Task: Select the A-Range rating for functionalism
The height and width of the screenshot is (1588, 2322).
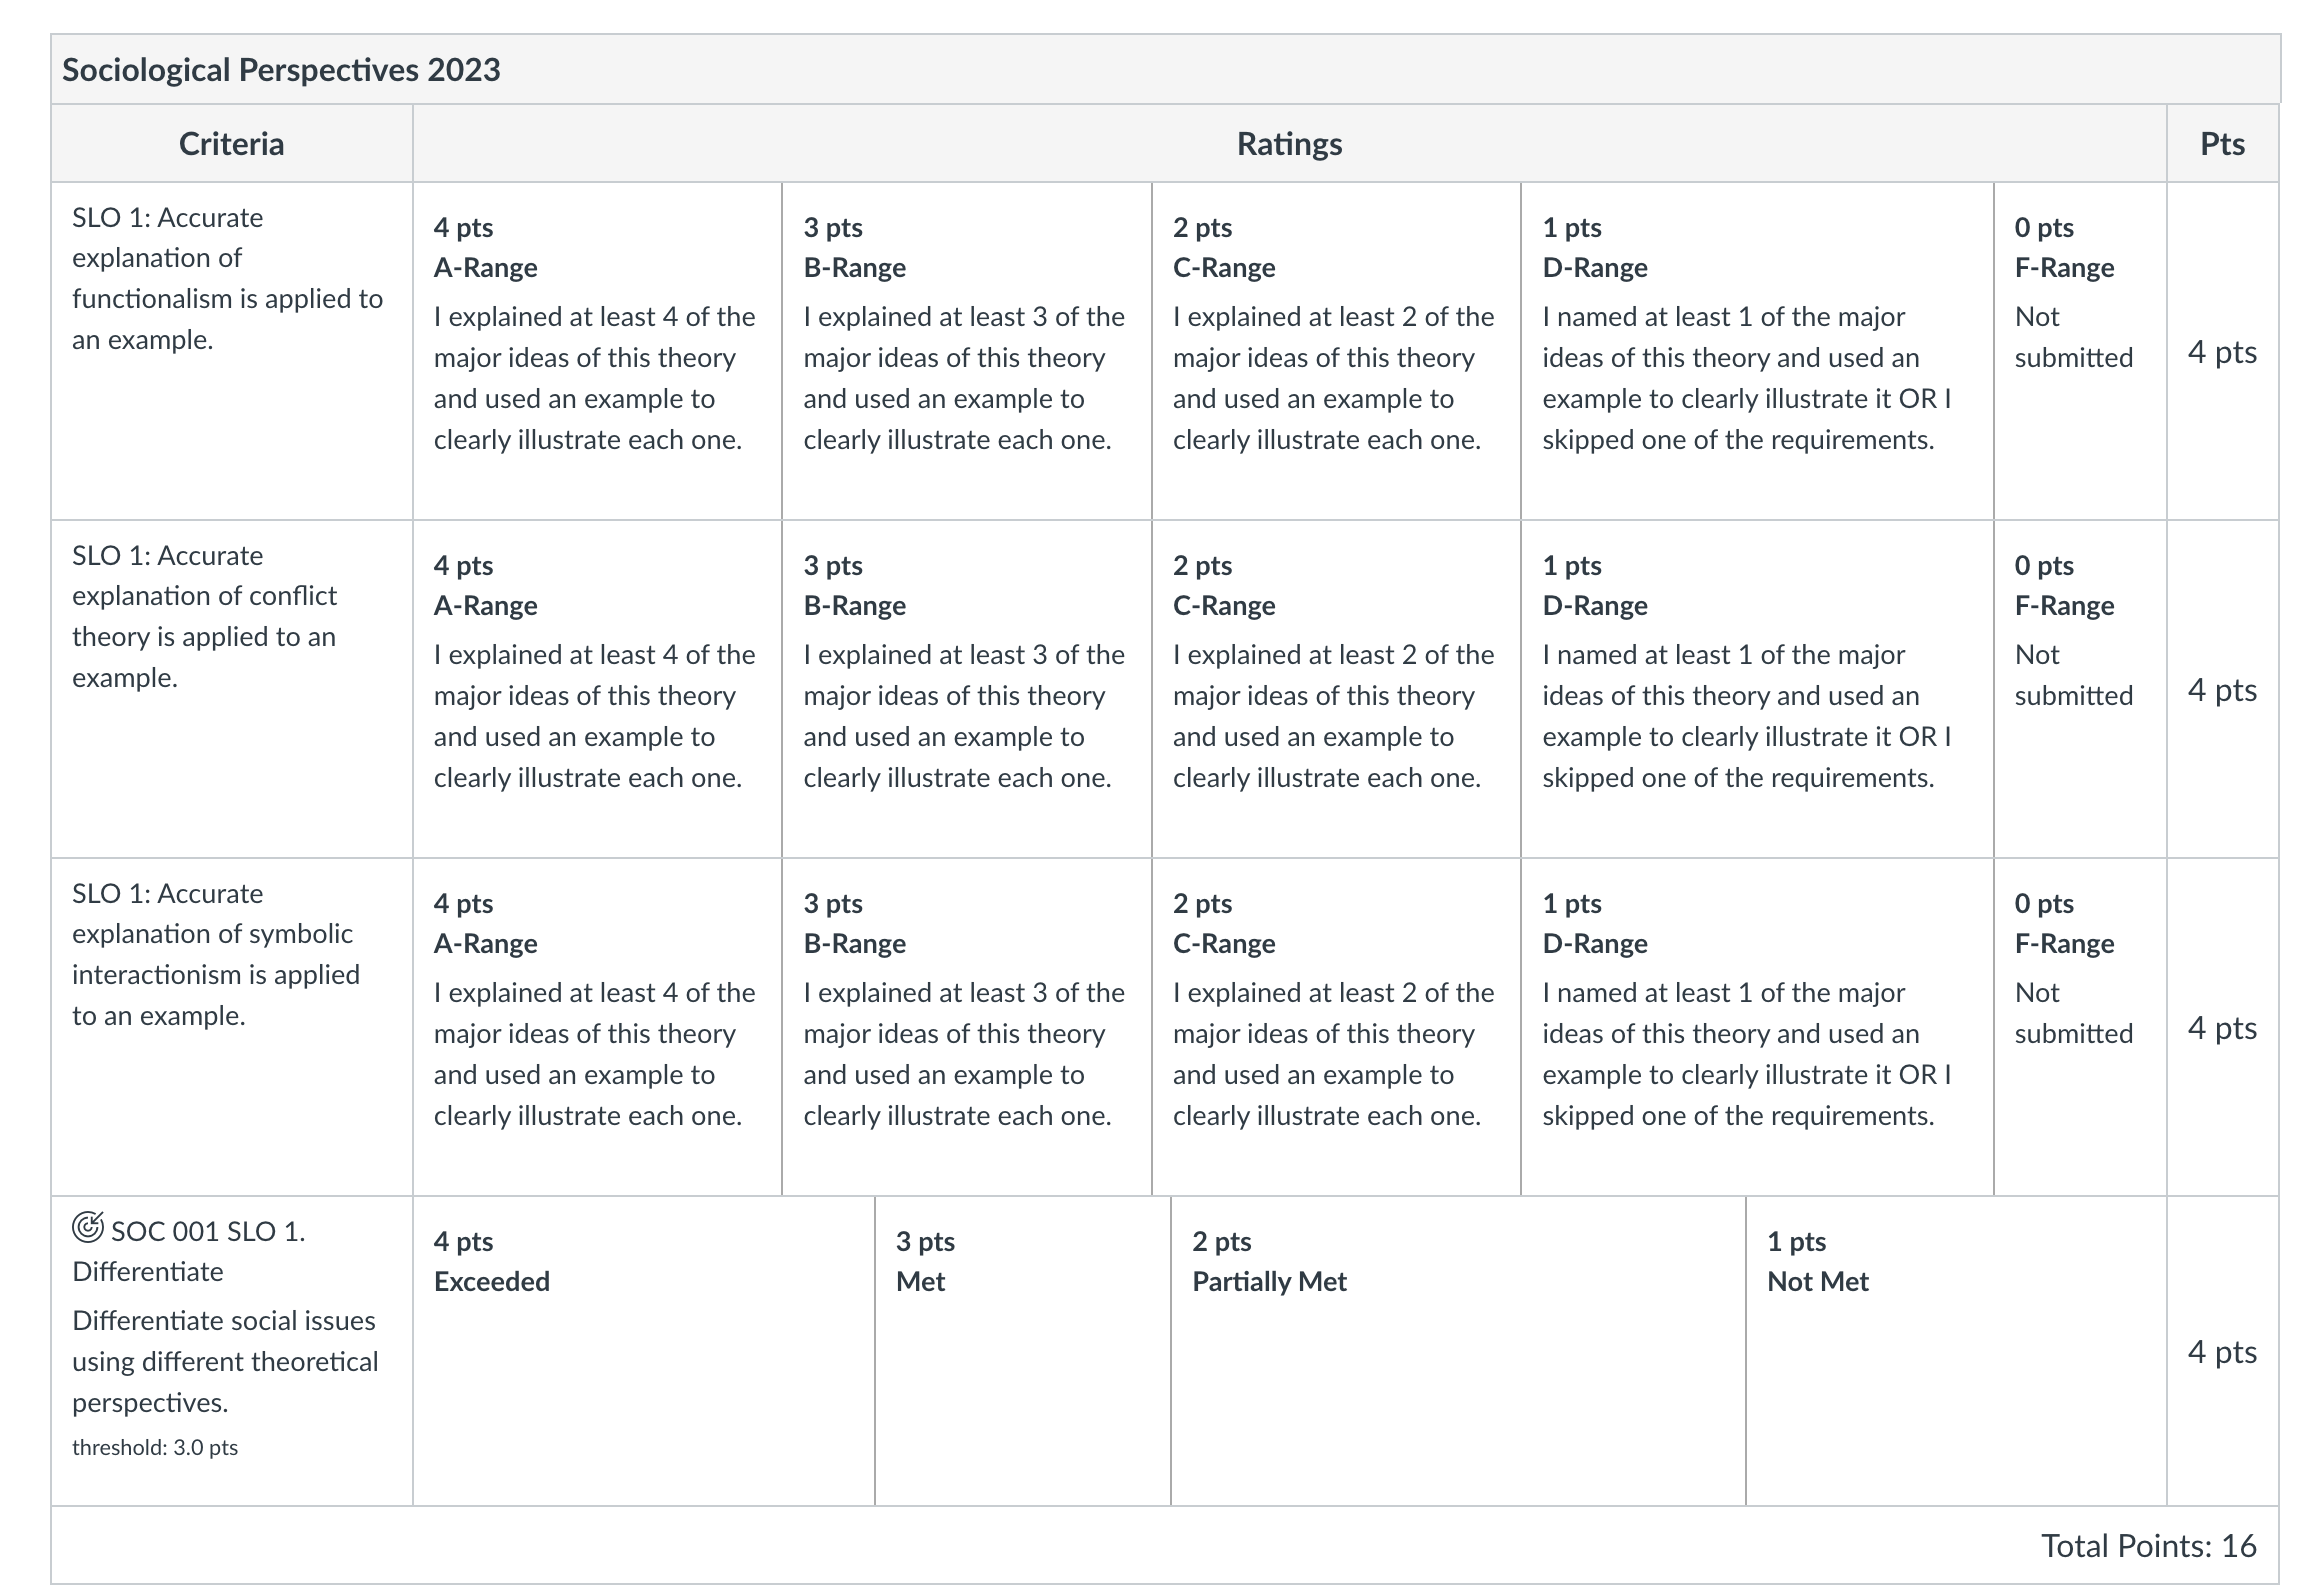Action: tap(597, 351)
